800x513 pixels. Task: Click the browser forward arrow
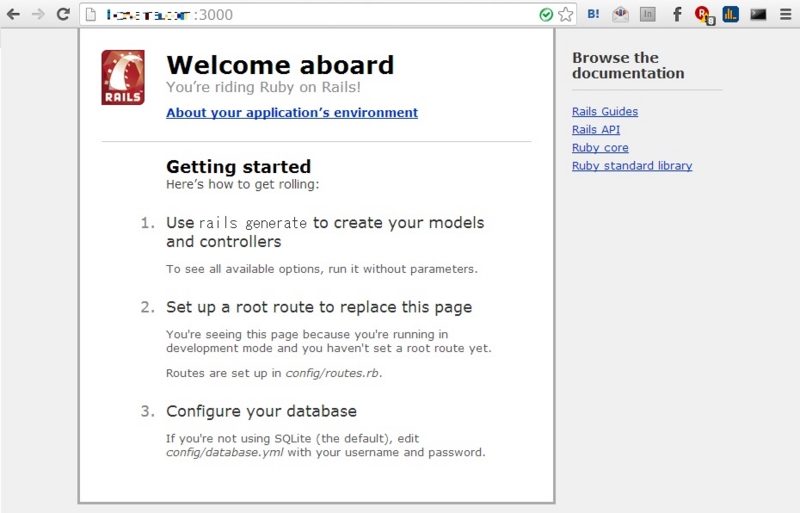point(38,14)
